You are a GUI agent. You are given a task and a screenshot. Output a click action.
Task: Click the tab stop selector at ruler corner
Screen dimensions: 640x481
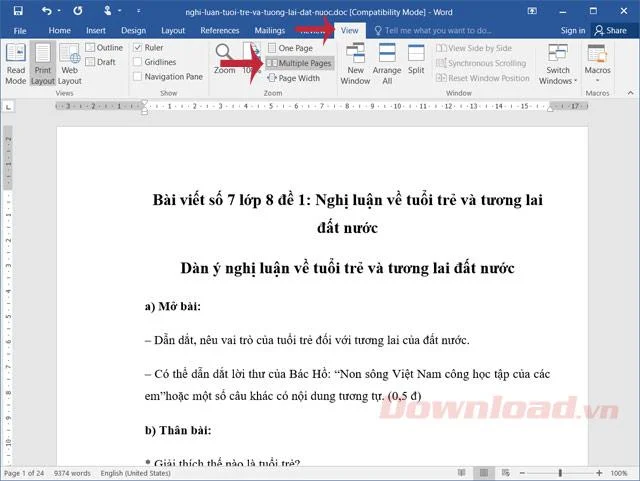(x=8, y=107)
